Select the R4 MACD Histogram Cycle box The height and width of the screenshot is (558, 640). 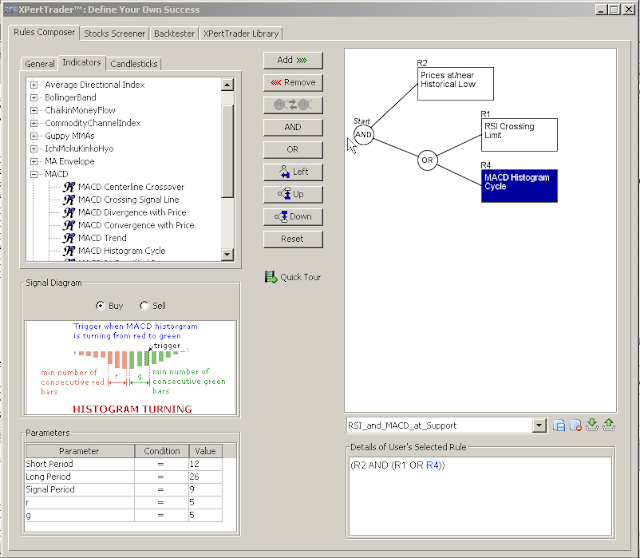519,186
